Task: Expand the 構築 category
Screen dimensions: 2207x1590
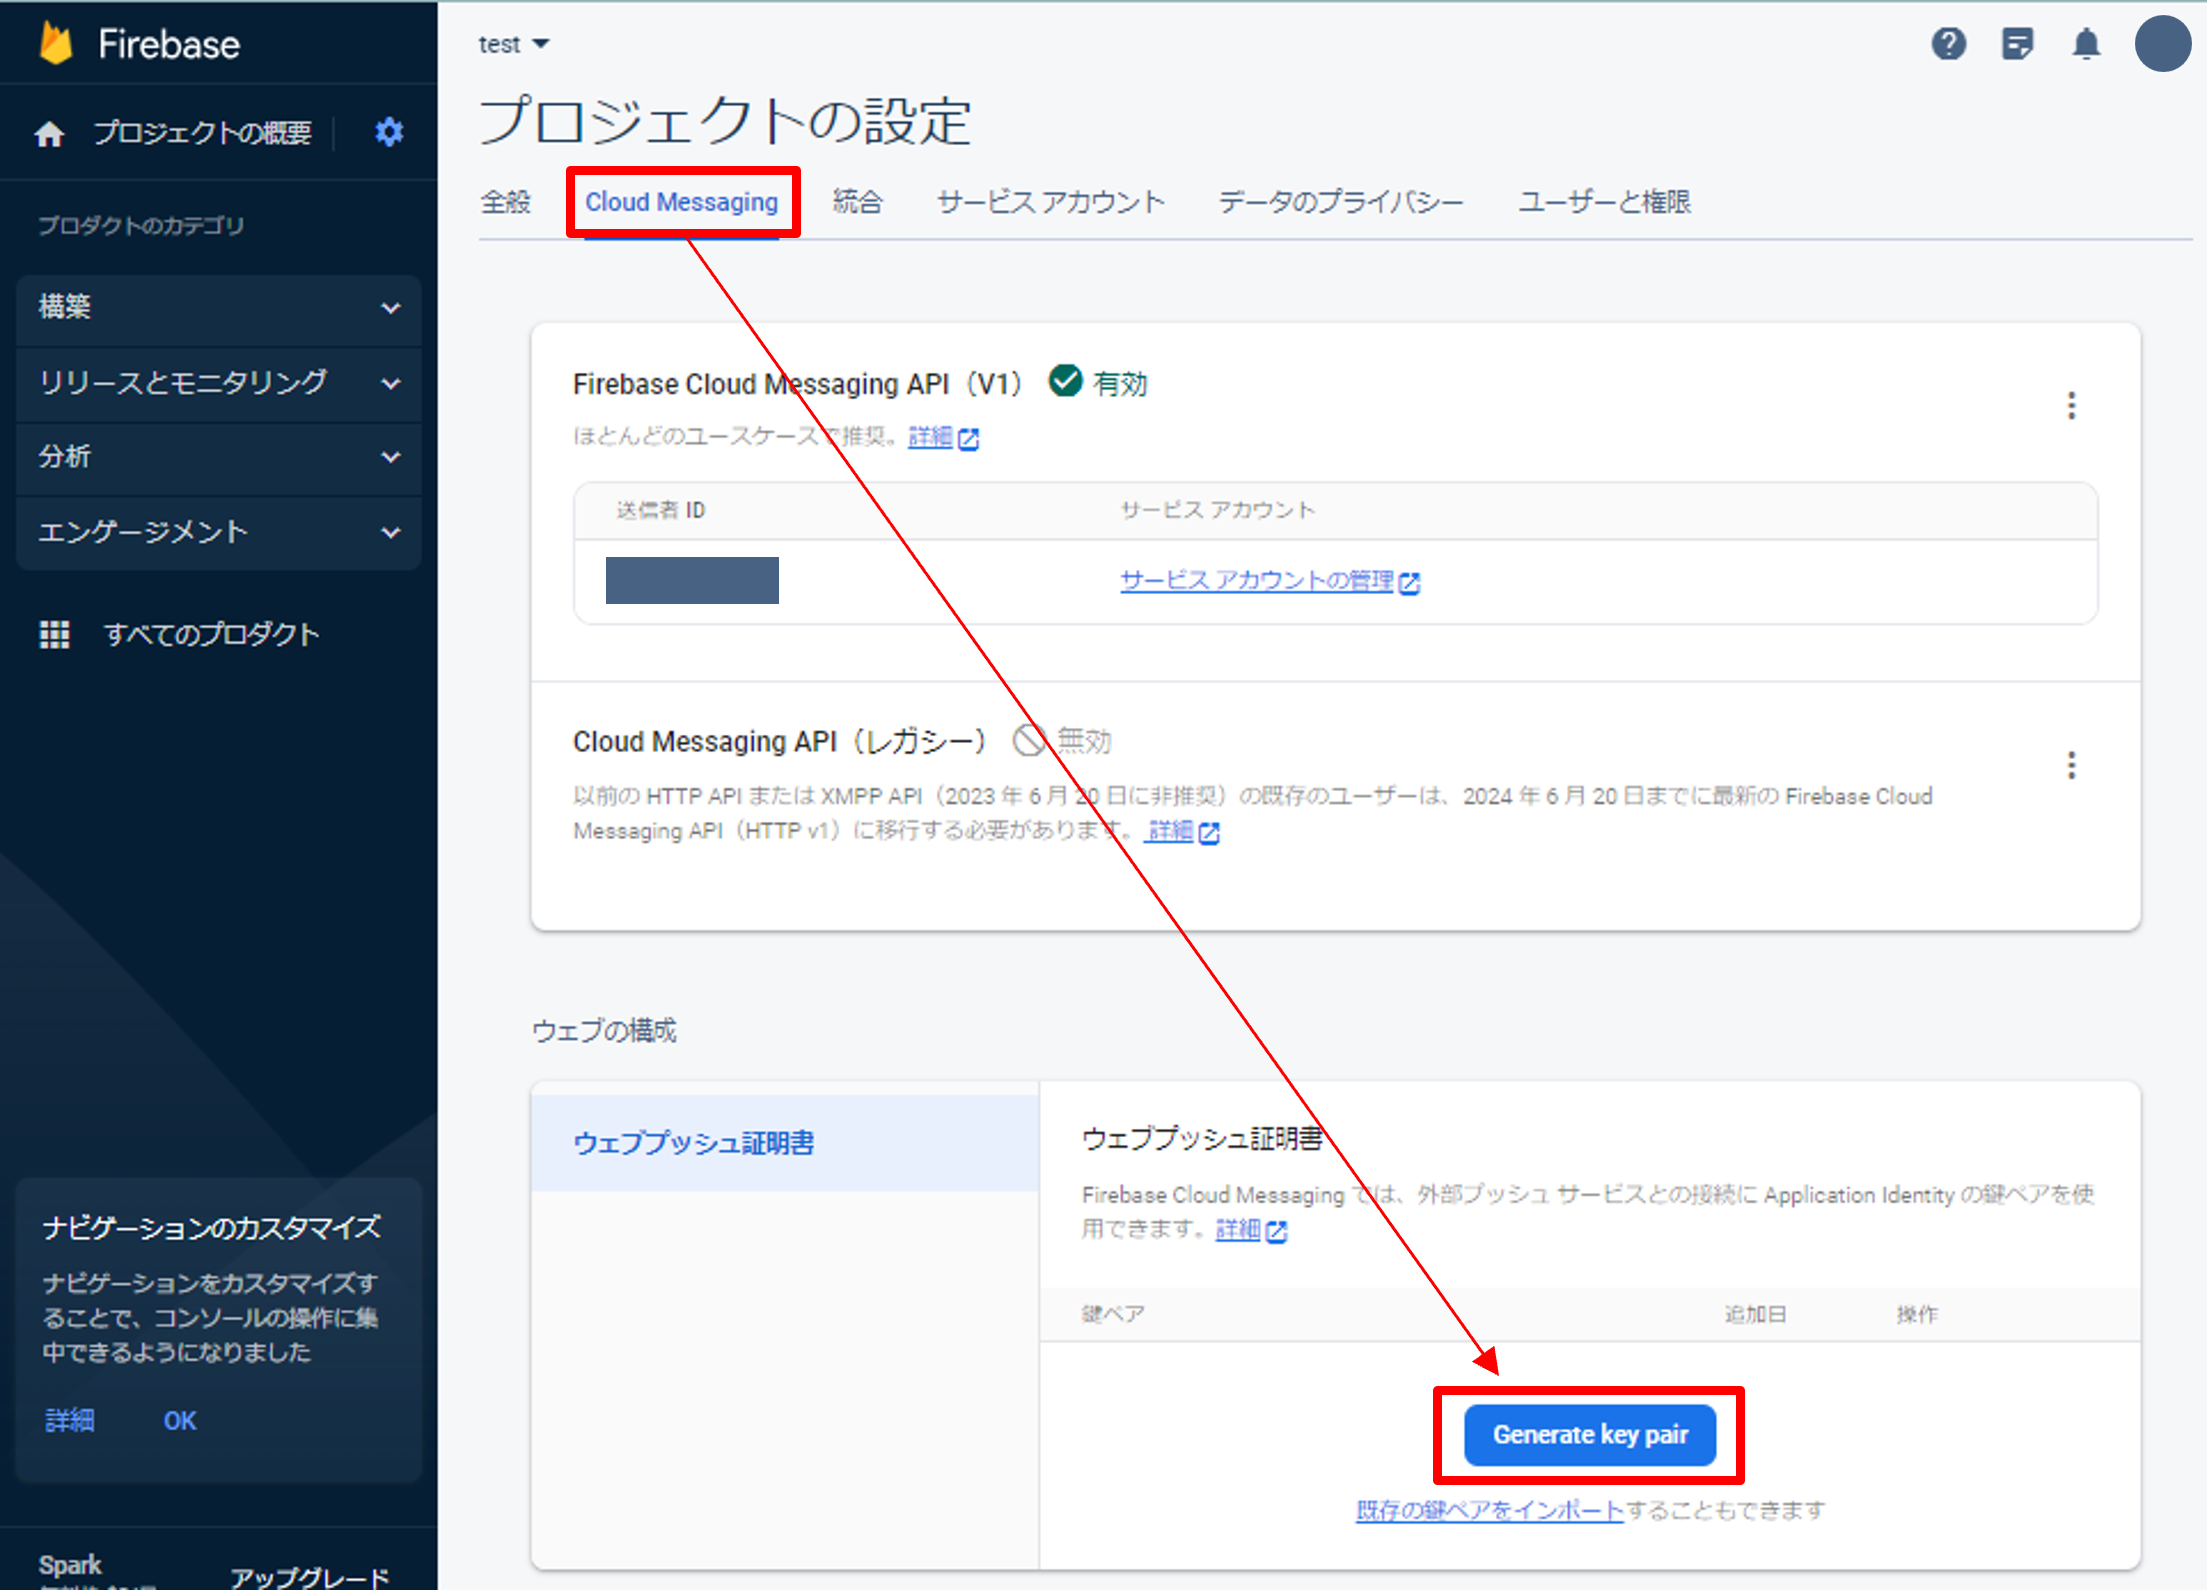Action: [219, 307]
